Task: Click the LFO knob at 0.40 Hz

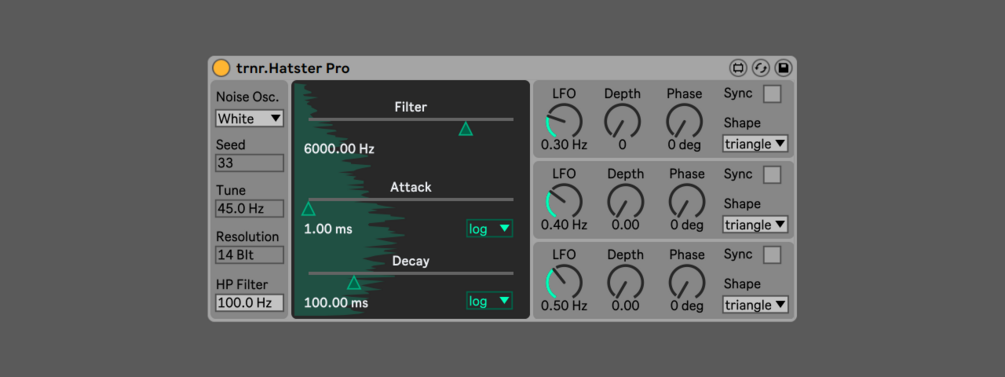Action: 564,201
